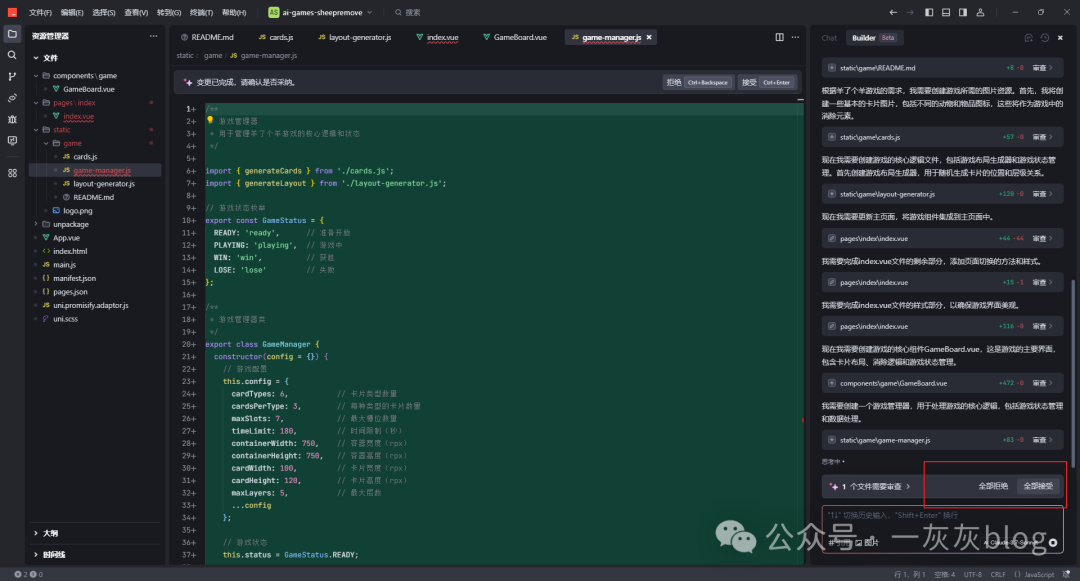Open the Run and Debug view icon

click(x=12, y=119)
